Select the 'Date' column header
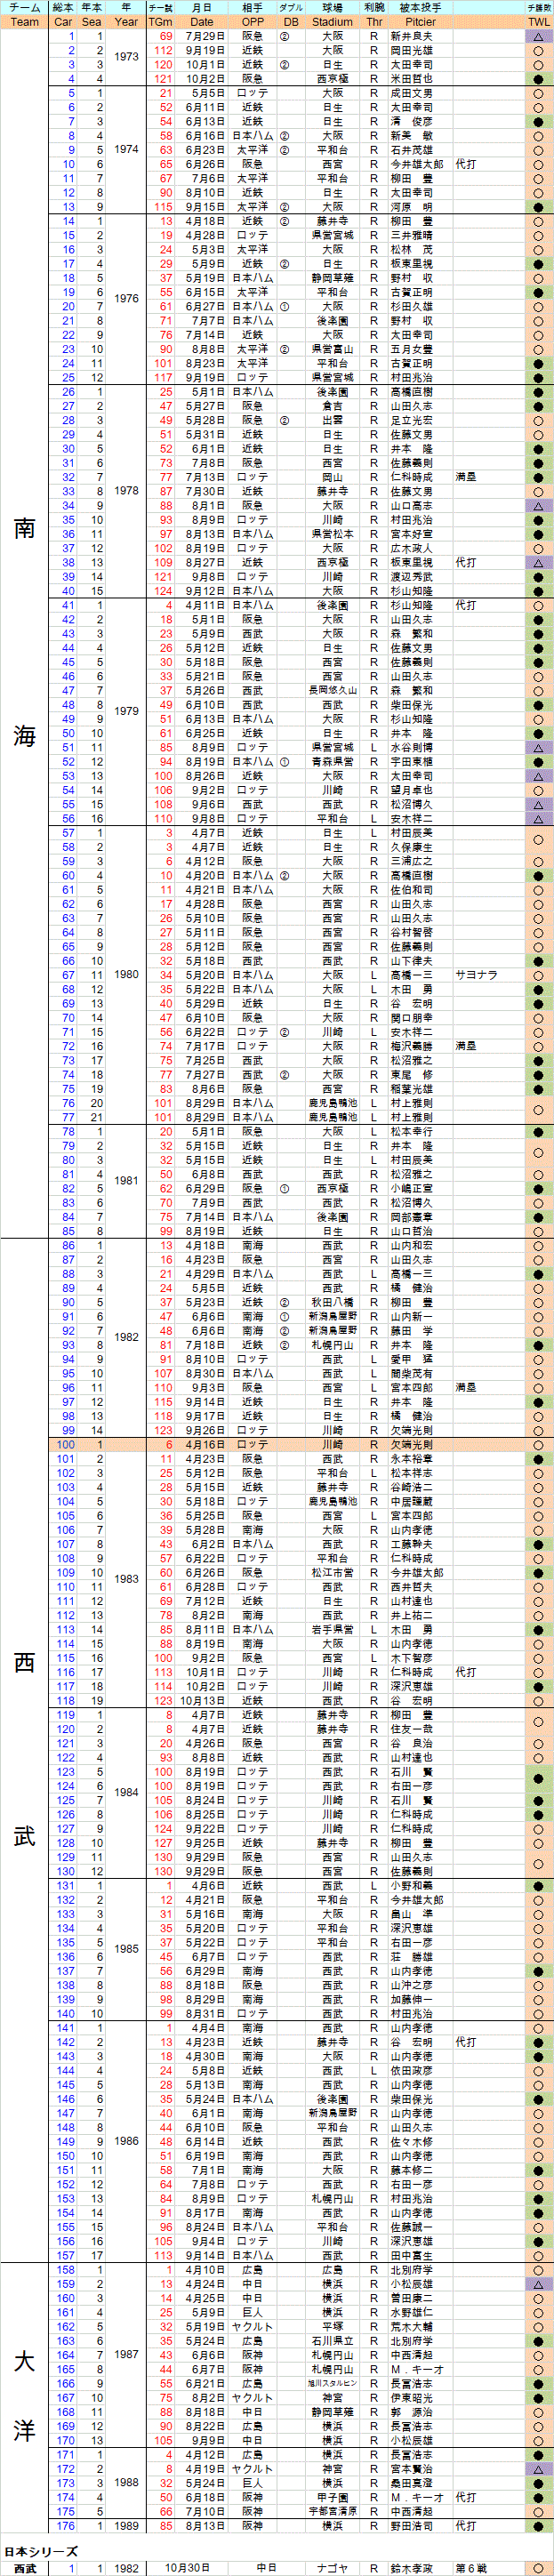Screen dimensions: 554x2576 (x=202, y=22)
